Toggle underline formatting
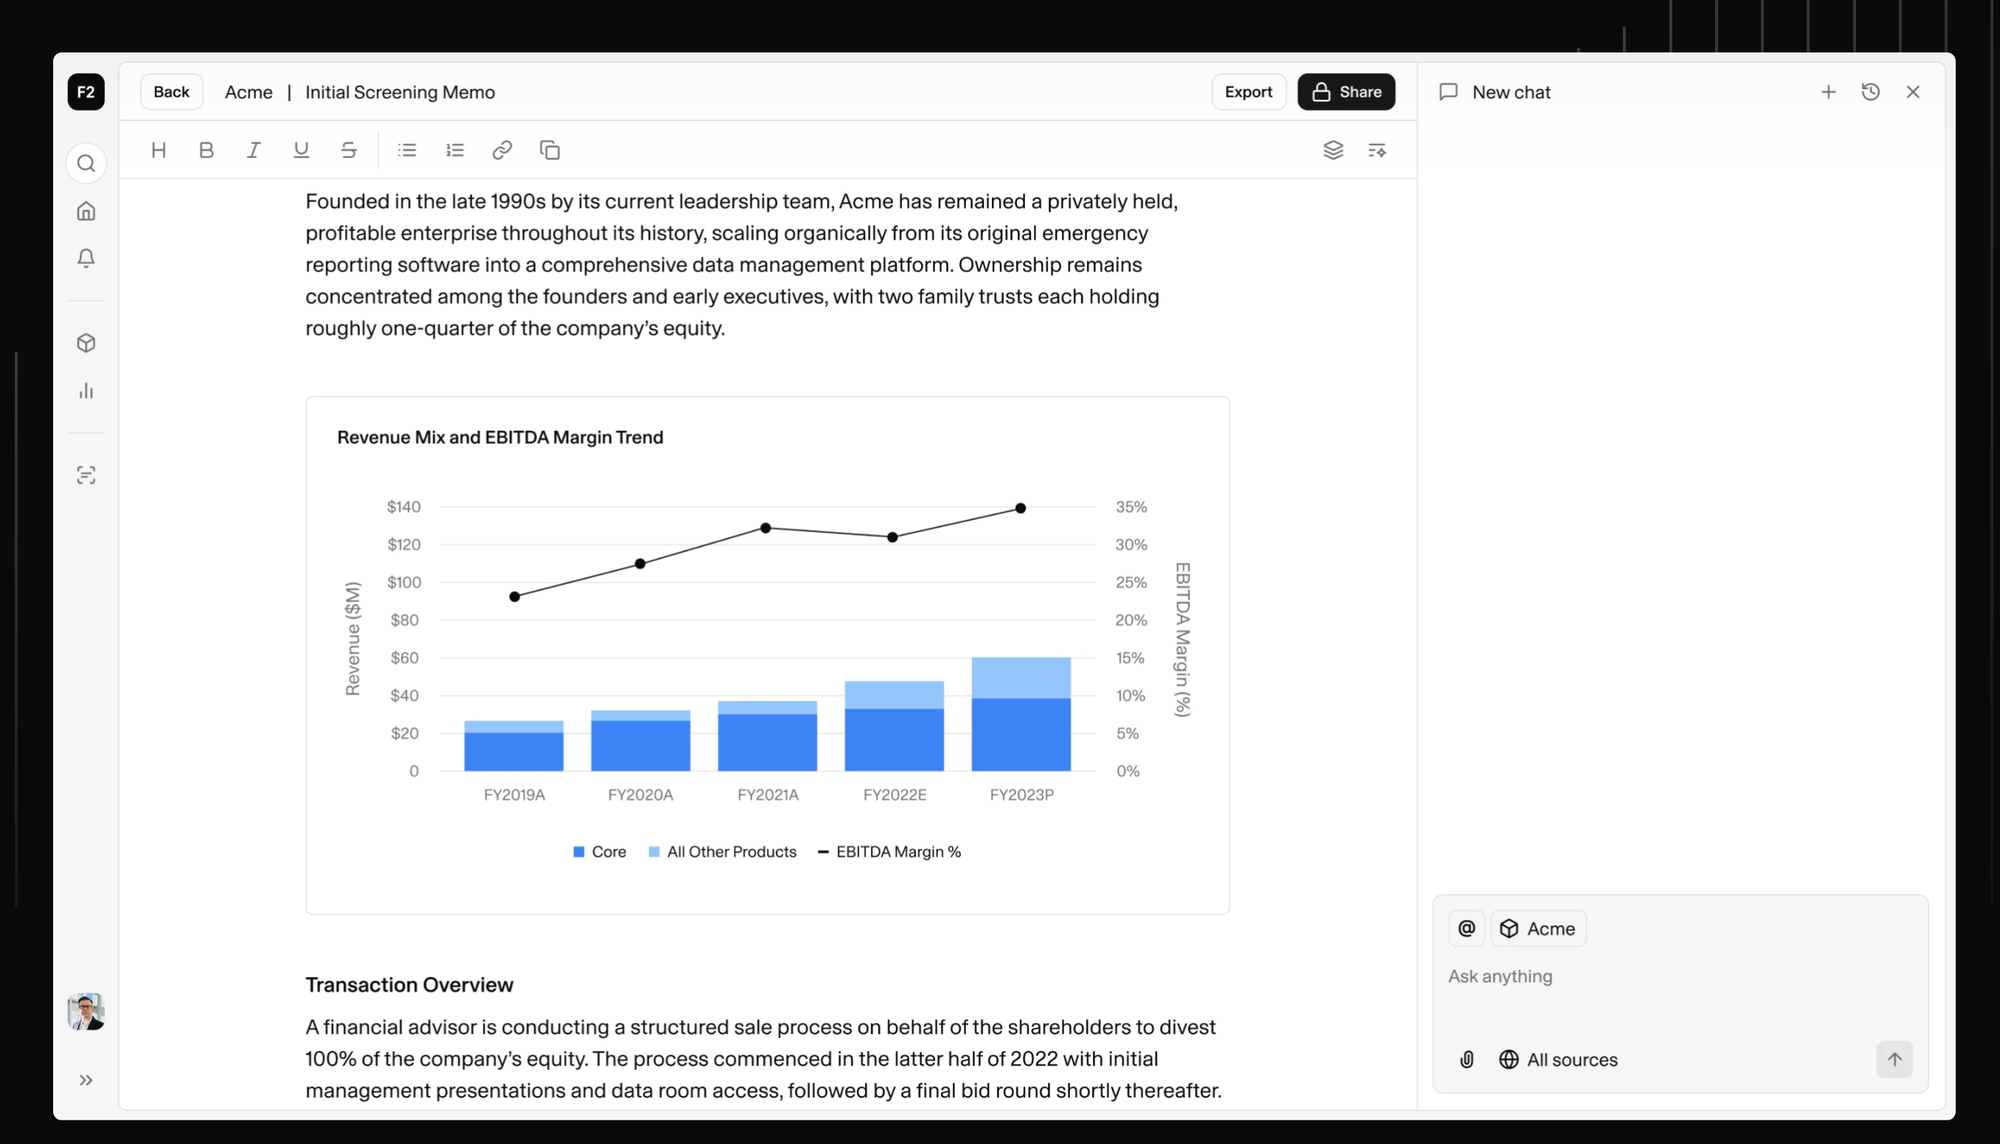Screen dimensions: 2000x1144 point(301,150)
